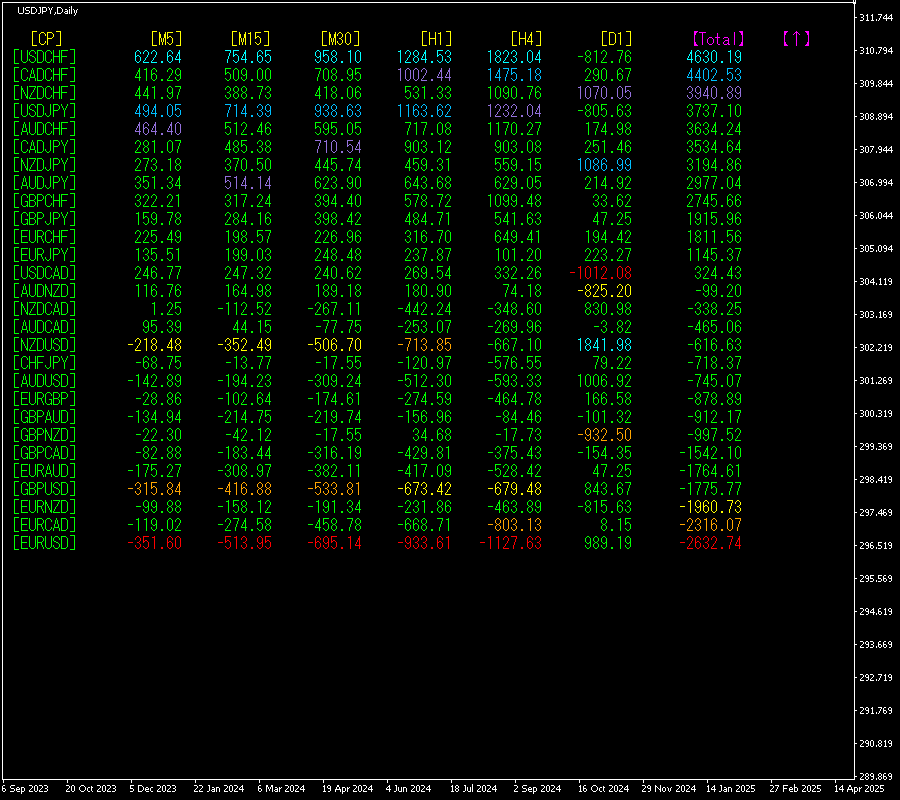Select the 300.319 price axis label

[x=876, y=413]
